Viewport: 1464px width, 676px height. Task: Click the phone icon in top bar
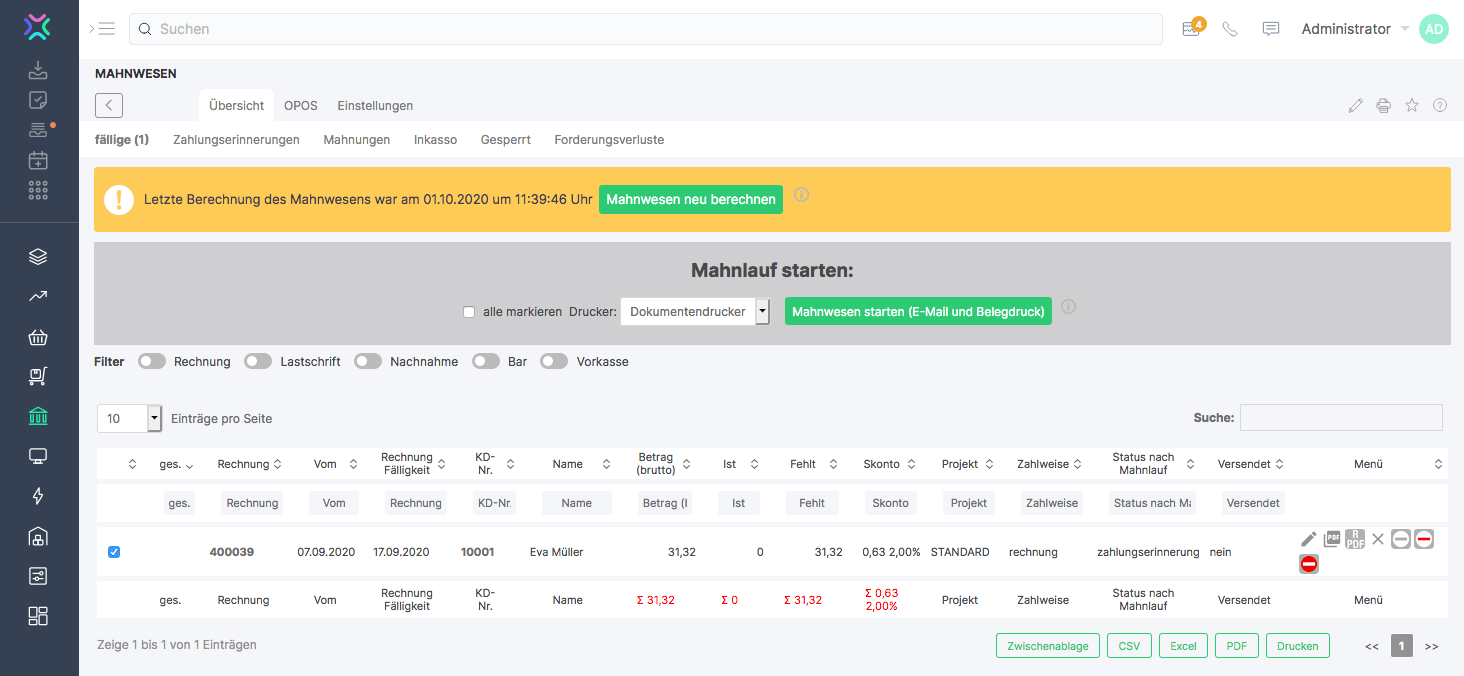(x=1230, y=29)
